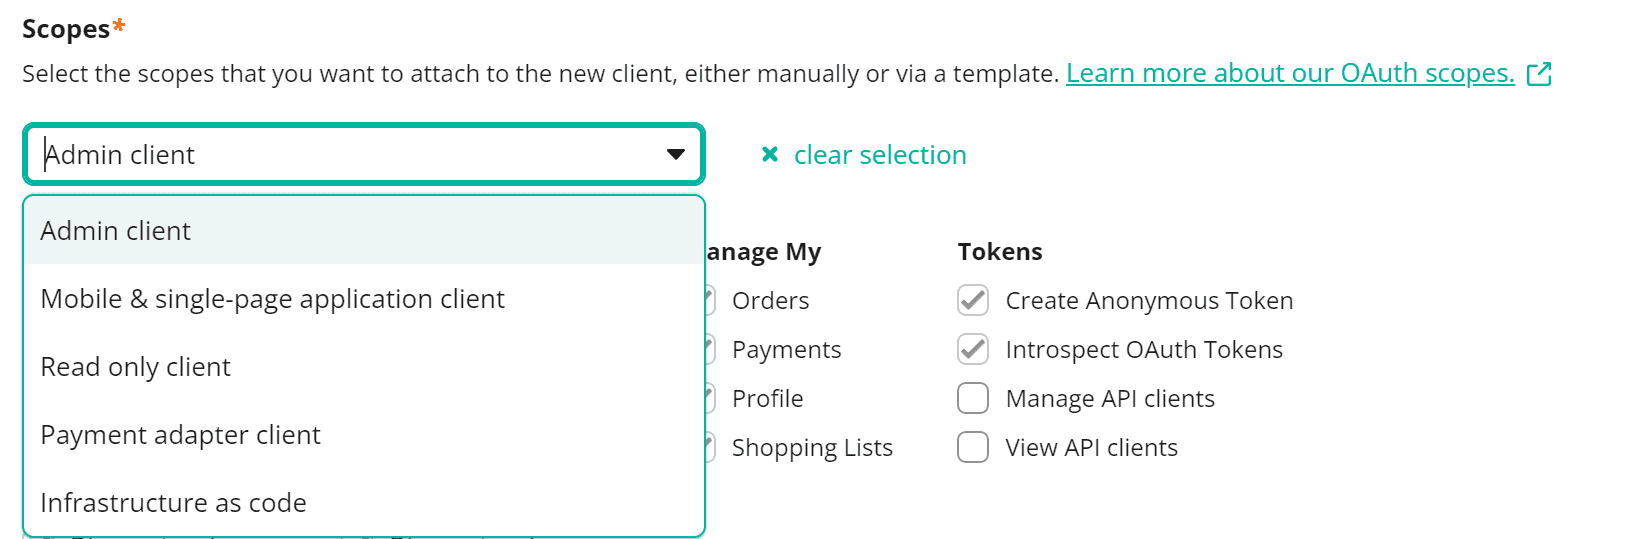Open Learn more about our OAuth scopes link
This screenshot has height=539, width=1625.
click(1290, 73)
